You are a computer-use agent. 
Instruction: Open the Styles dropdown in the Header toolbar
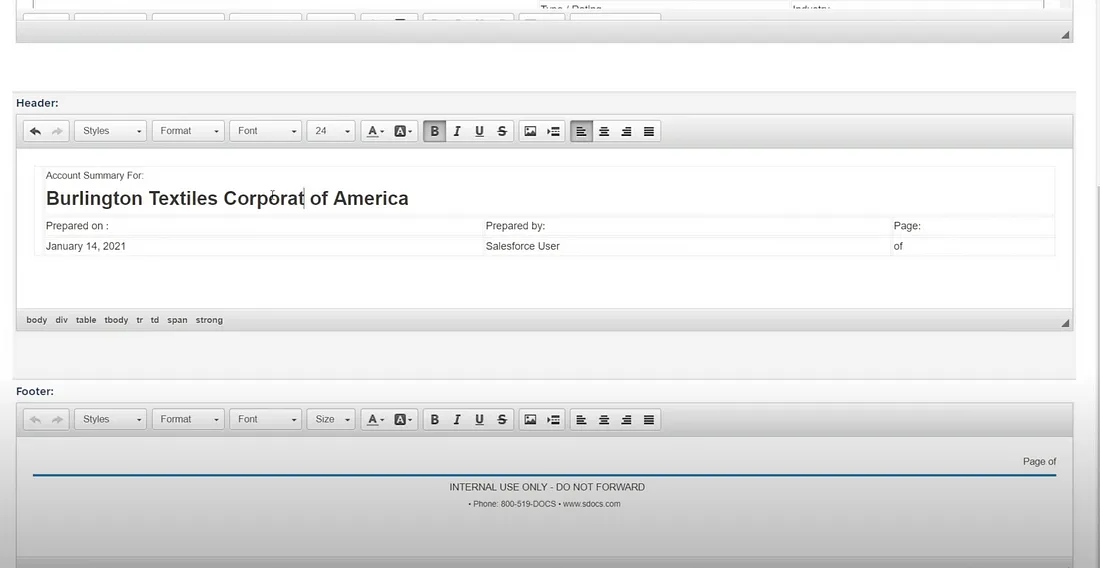click(x=110, y=131)
